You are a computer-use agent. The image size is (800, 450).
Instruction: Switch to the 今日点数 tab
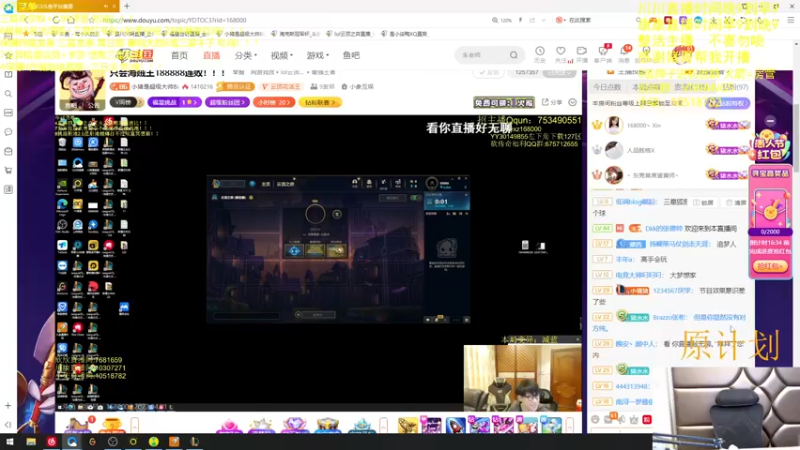click(x=607, y=87)
